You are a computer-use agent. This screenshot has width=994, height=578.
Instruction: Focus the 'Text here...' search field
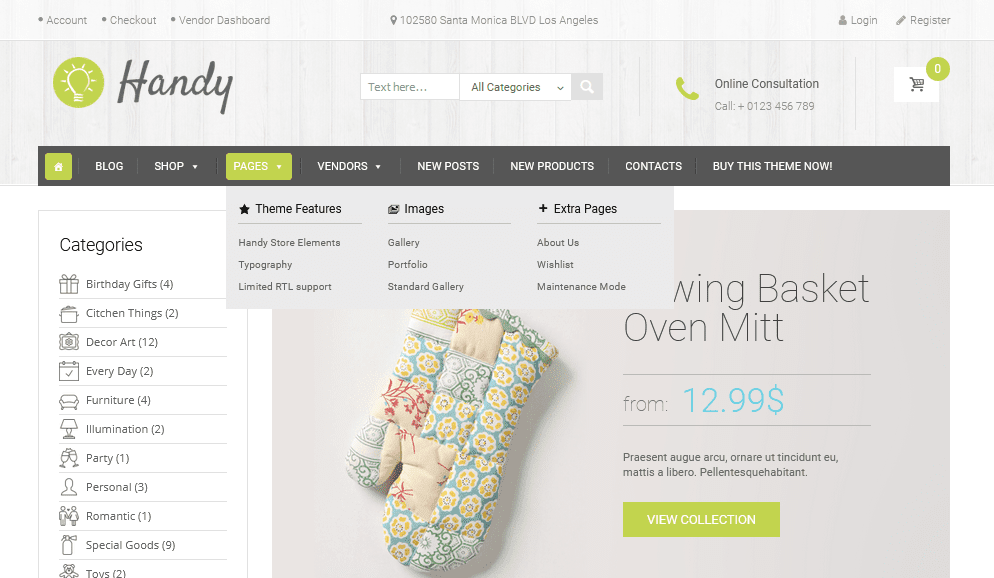(410, 87)
